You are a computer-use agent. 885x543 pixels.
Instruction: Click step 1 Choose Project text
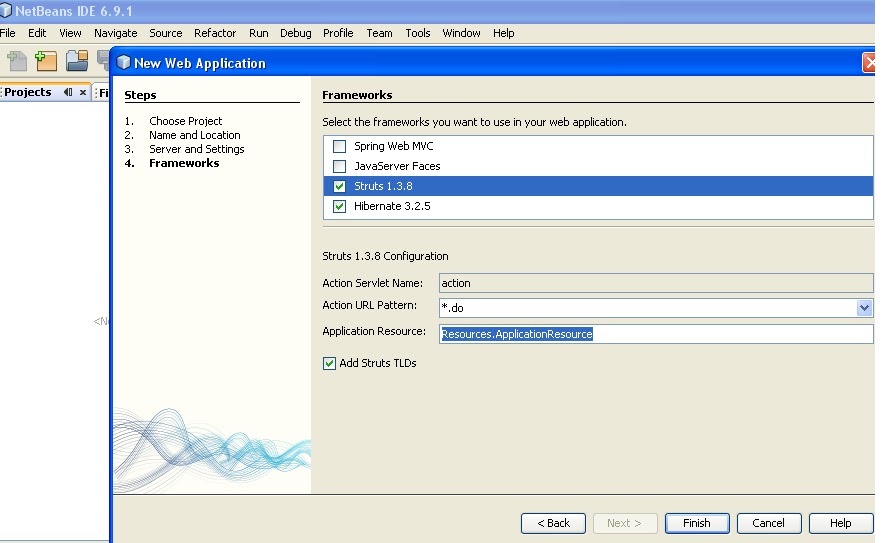(x=186, y=121)
